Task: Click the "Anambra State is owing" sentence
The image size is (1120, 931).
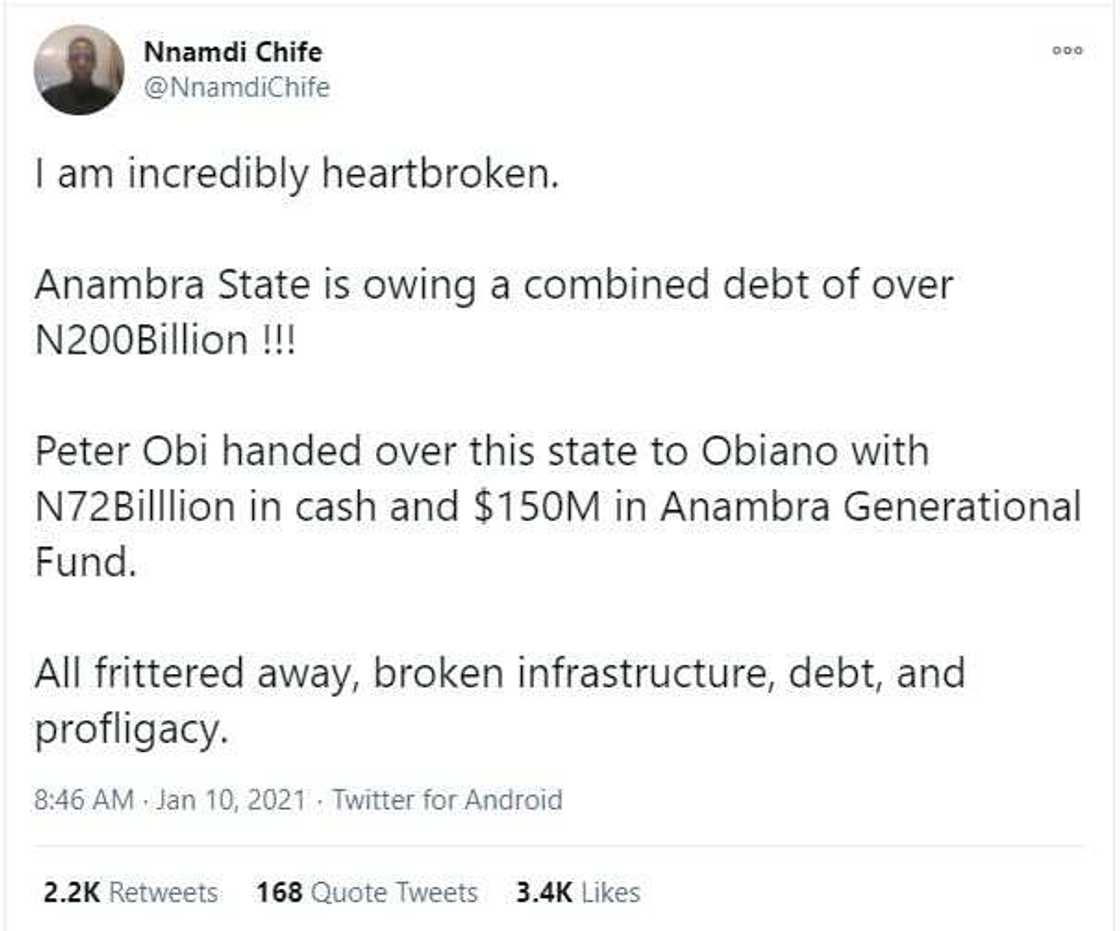Action: pyautogui.click(x=494, y=285)
